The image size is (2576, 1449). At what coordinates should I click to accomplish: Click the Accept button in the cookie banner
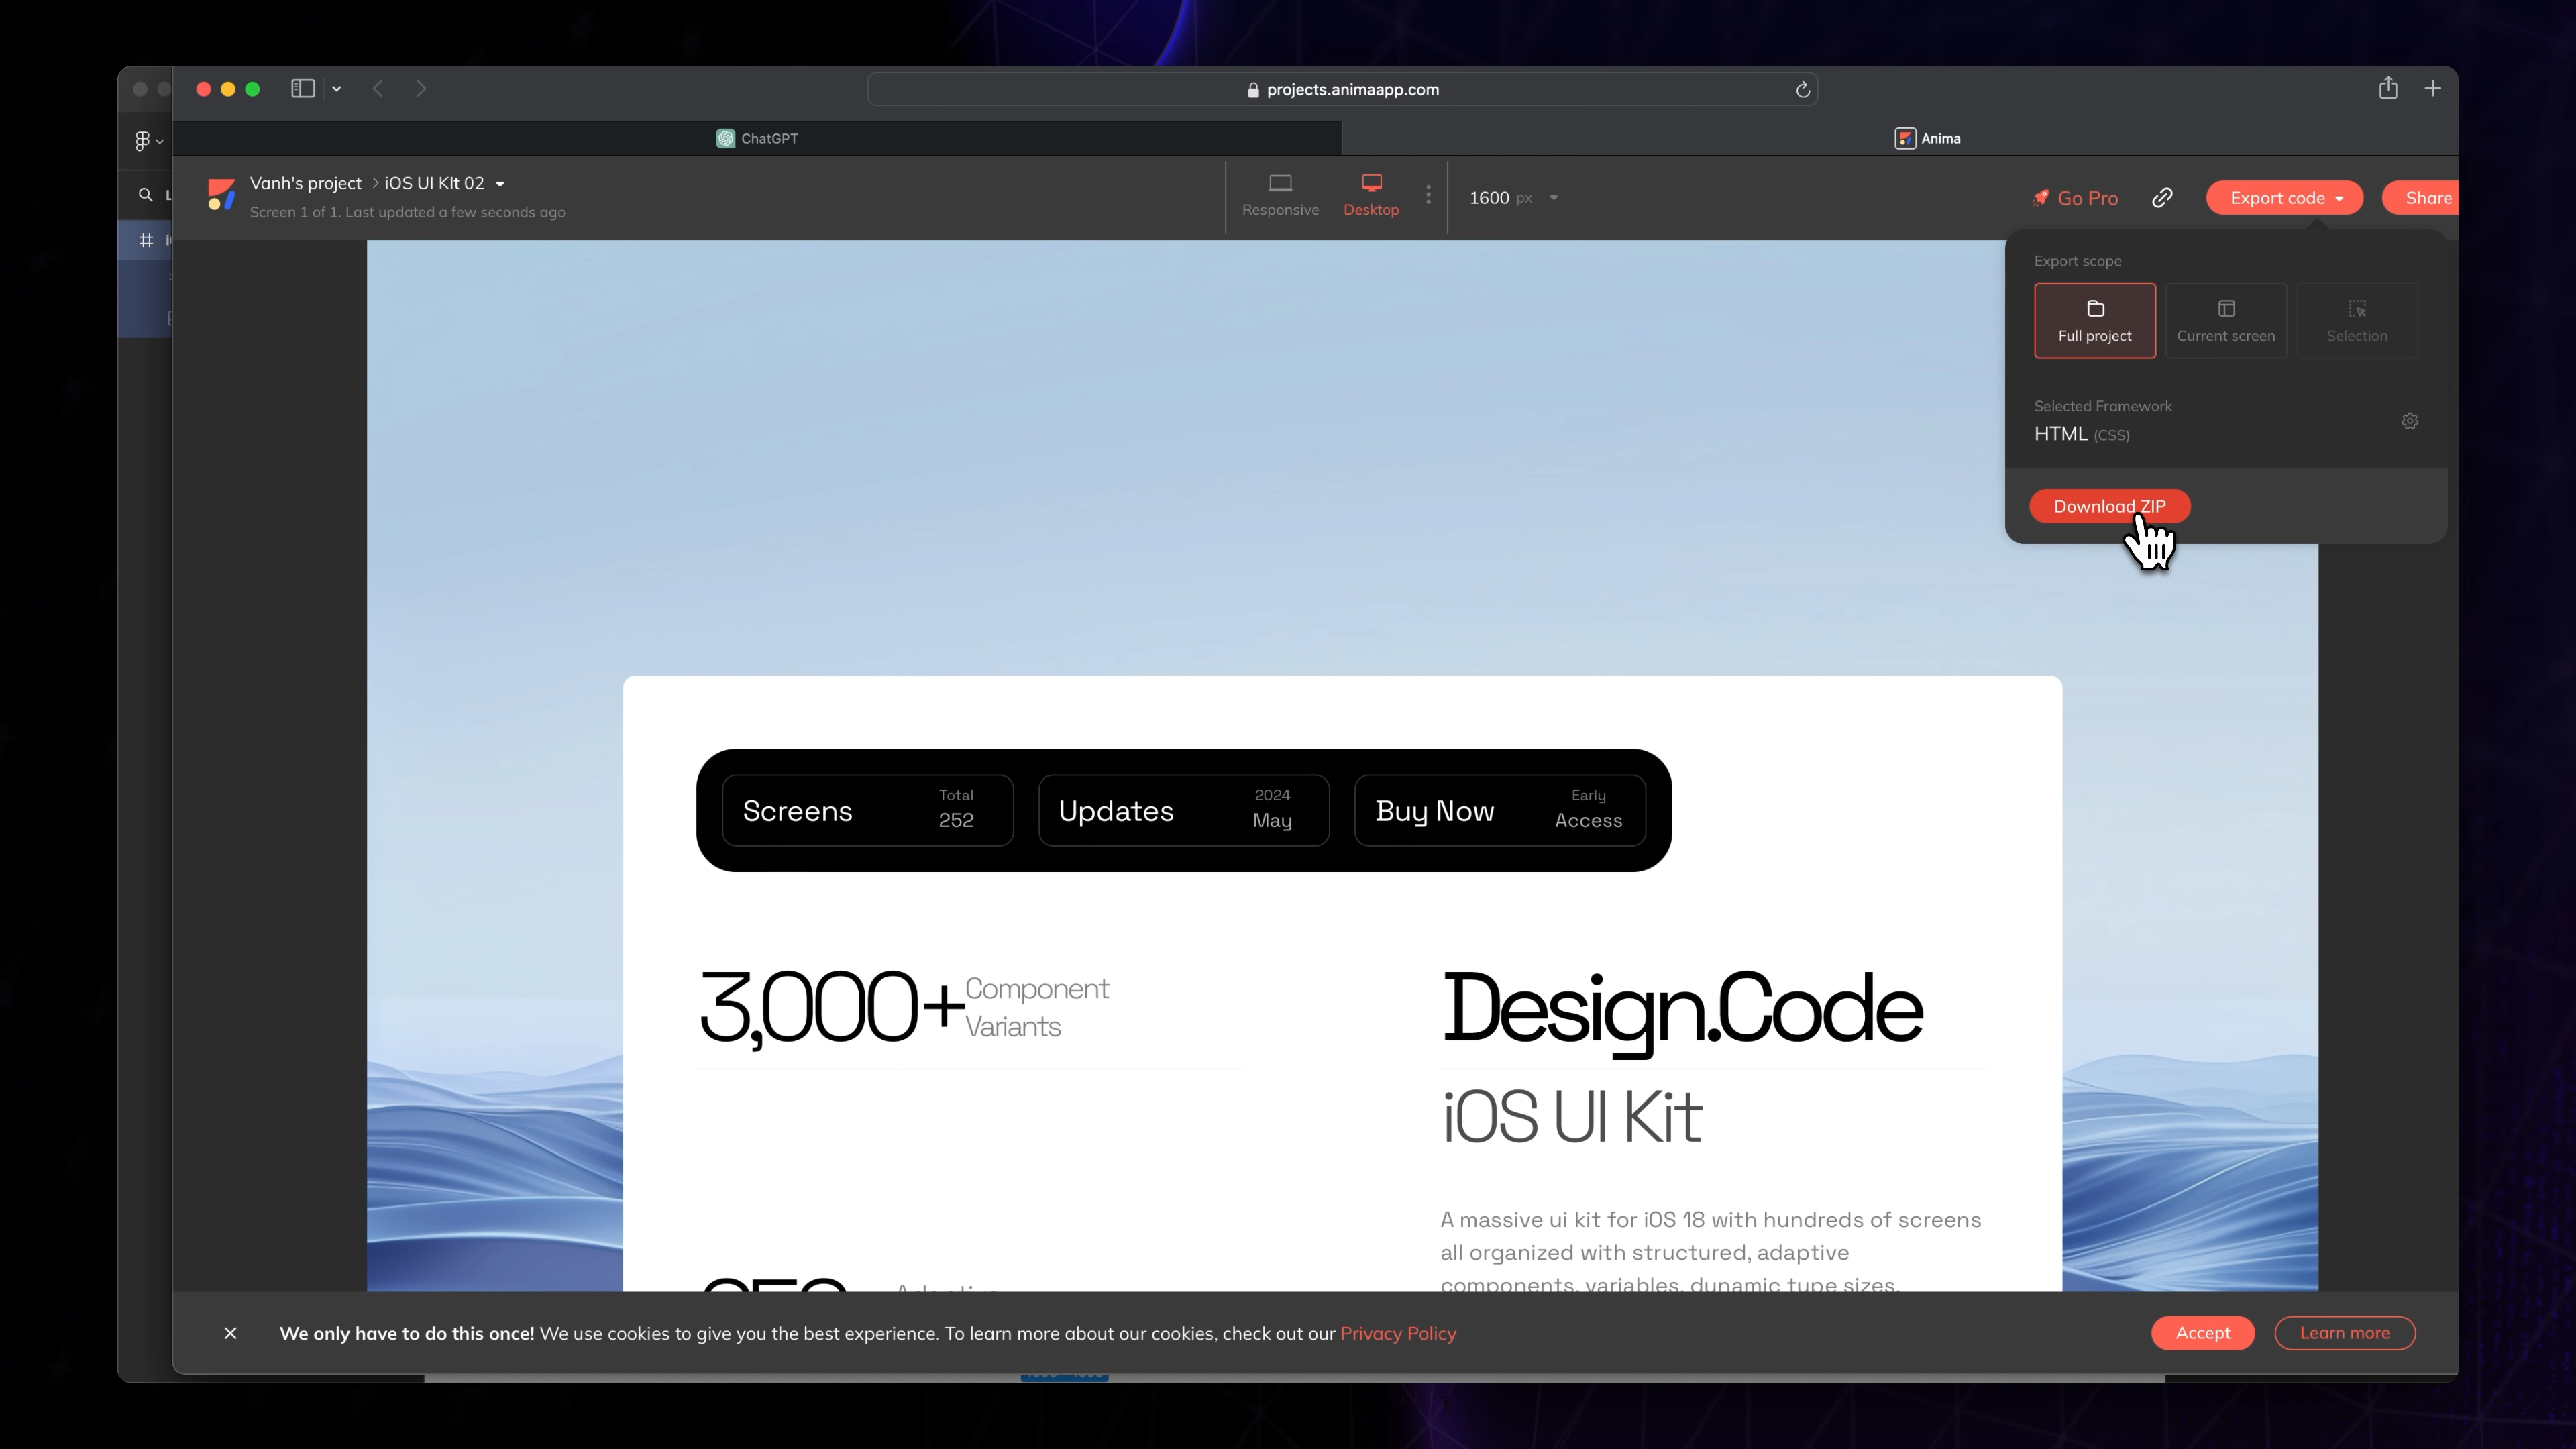coord(2202,1333)
